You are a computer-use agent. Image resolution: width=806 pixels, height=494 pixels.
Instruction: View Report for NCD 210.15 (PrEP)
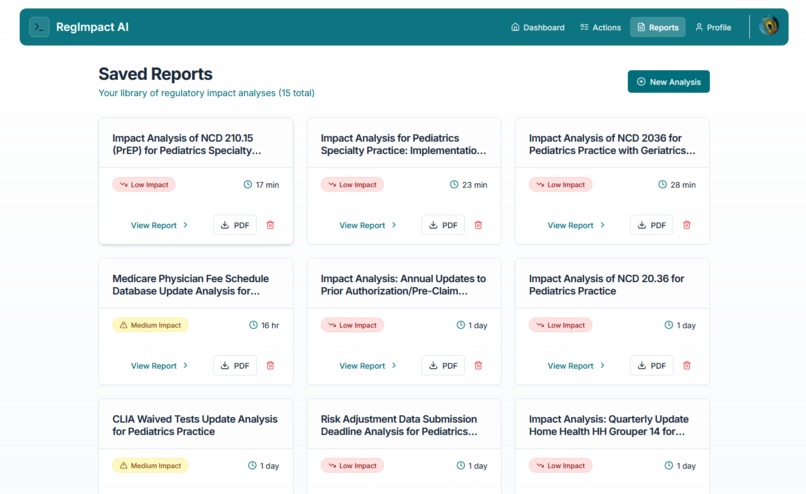(x=159, y=225)
